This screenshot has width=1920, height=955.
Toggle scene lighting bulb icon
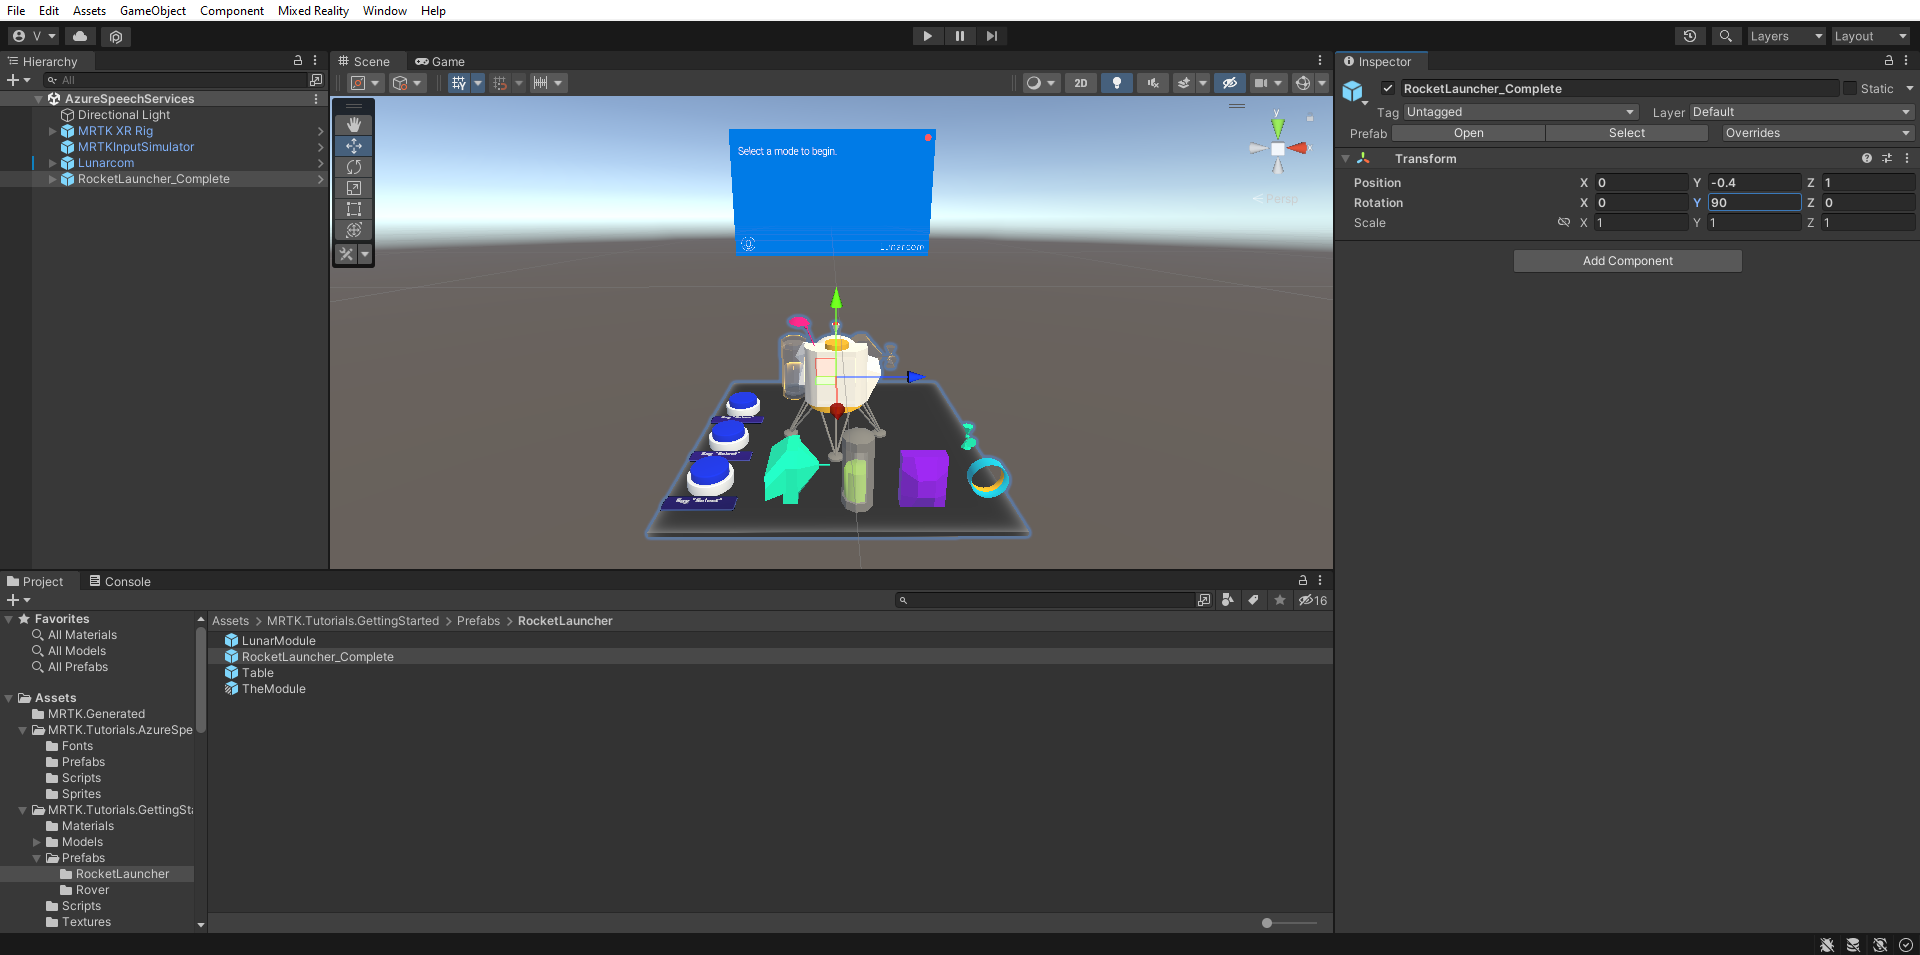coord(1117,83)
